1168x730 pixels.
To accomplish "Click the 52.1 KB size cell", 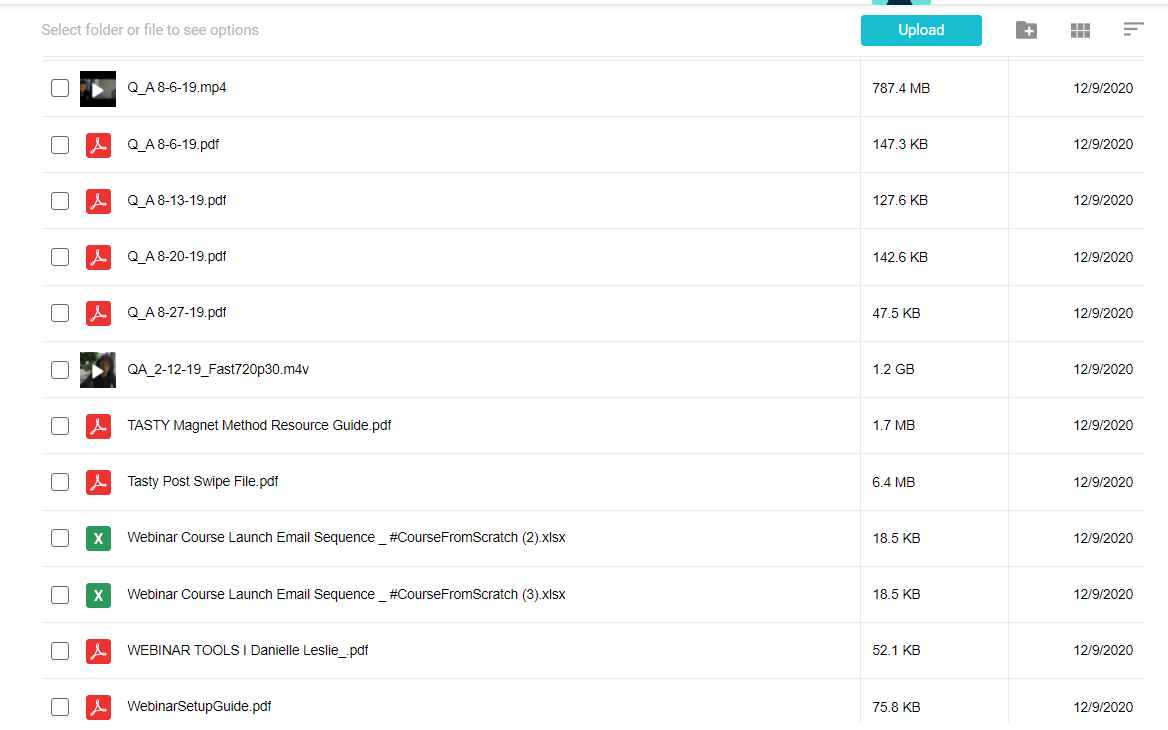I will 896,650.
